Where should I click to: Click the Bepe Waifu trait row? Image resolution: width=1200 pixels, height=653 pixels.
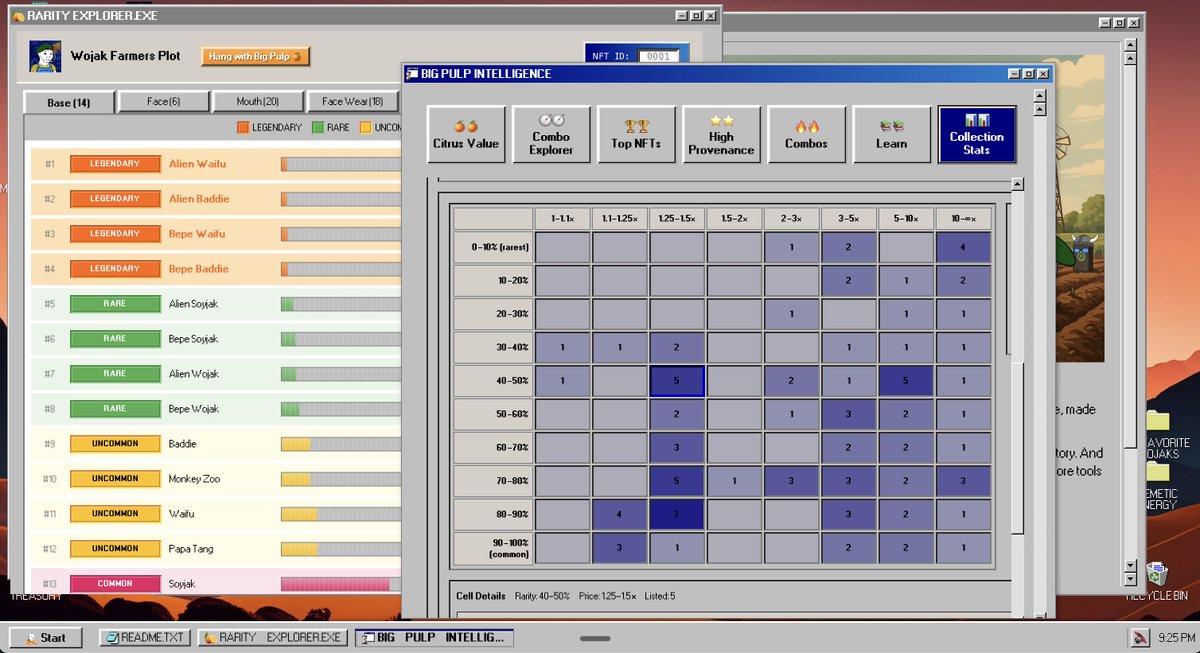[x=215, y=234]
